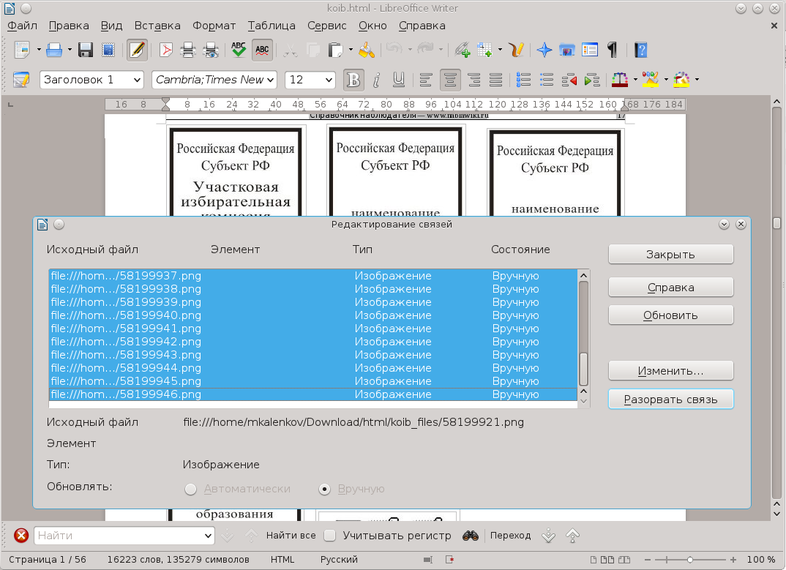Align paragraph left

426,79
